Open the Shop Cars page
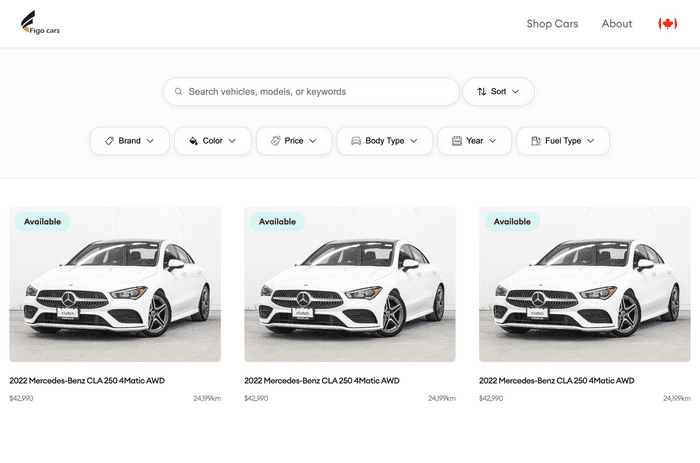 click(552, 24)
